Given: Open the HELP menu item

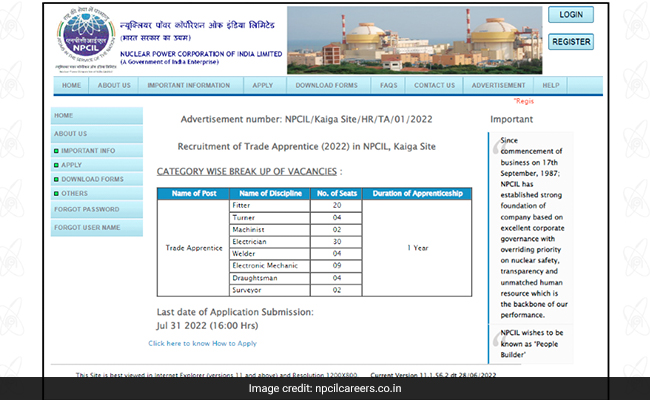Looking at the screenshot, I should point(551,86).
